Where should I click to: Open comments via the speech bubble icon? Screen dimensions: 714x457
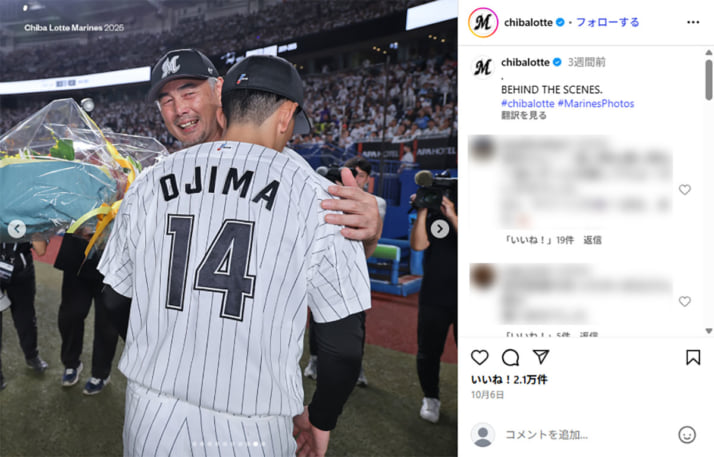[x=510, y=357]
